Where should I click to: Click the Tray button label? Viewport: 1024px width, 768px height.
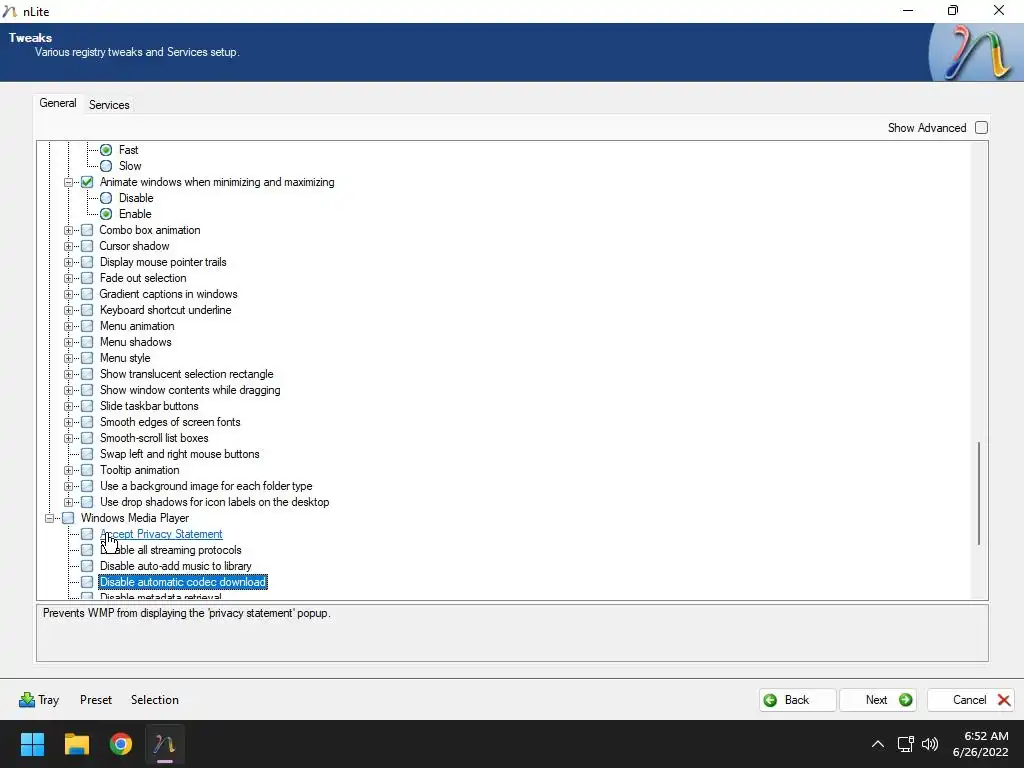[48, 700]
